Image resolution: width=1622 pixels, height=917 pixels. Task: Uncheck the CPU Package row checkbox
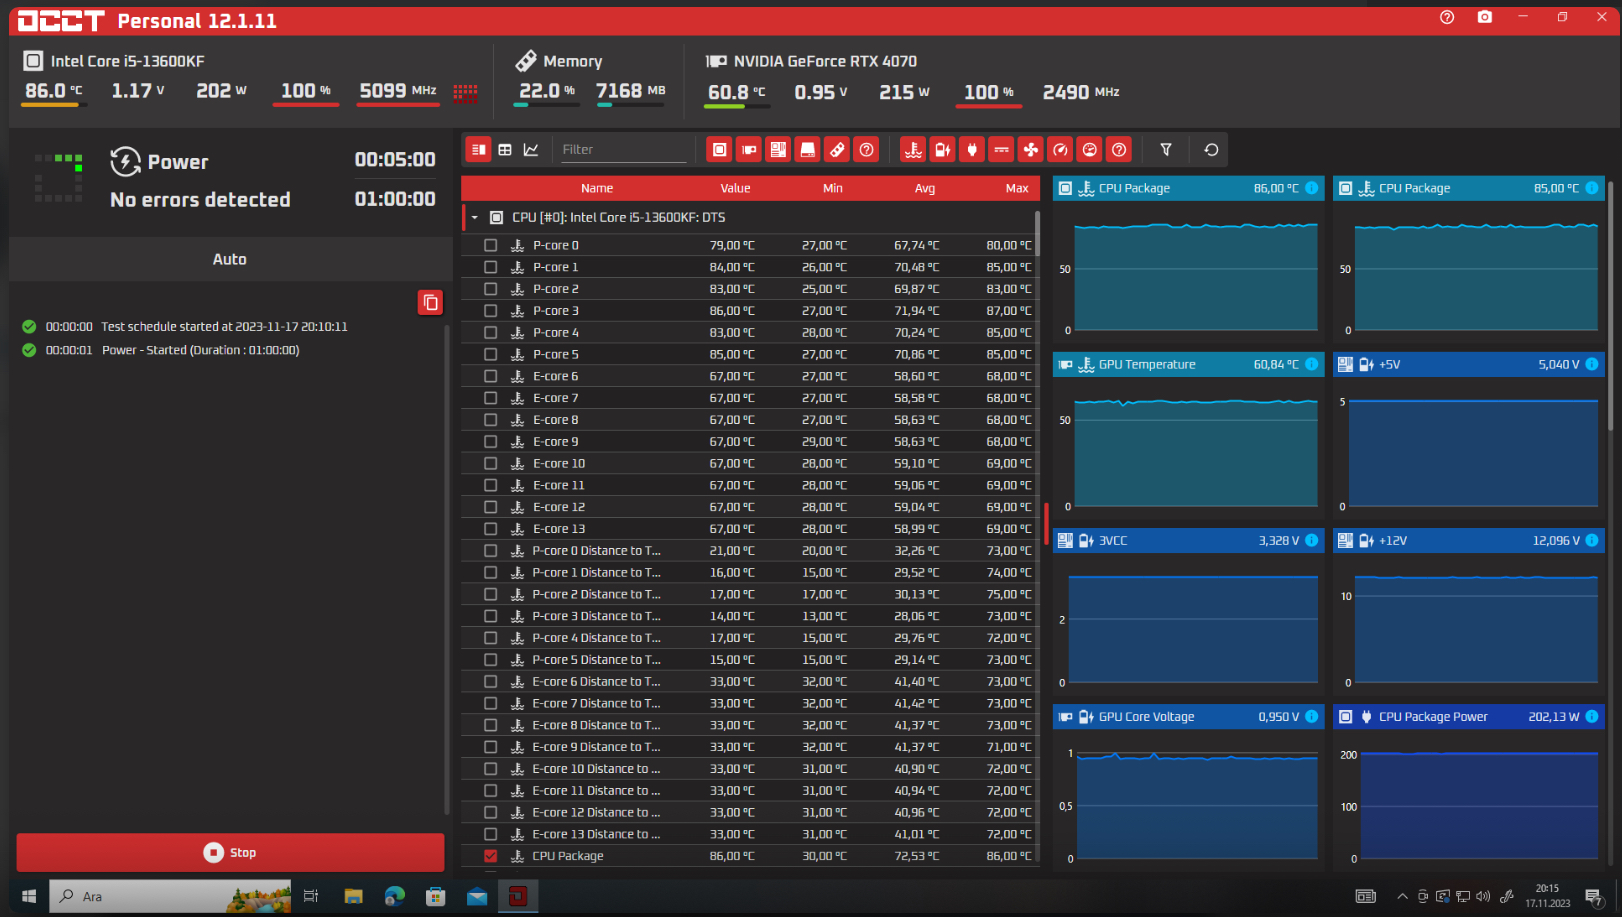pos(490,856)
